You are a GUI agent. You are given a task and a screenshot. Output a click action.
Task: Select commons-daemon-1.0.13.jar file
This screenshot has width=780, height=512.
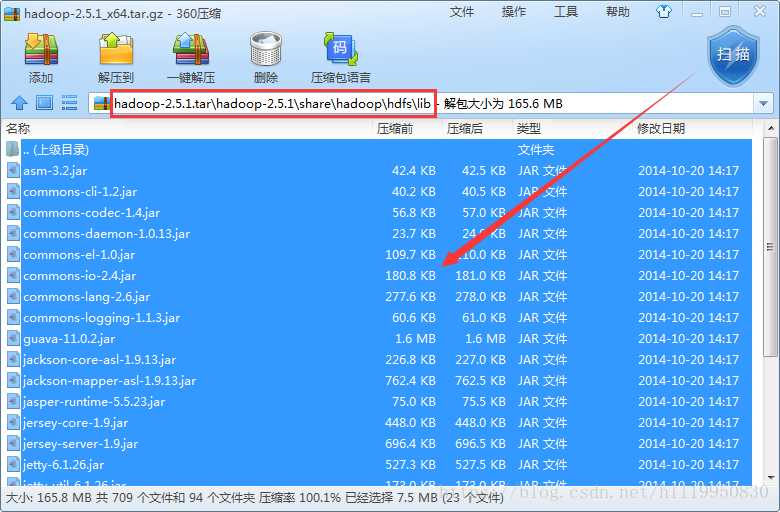coord(379,233)
